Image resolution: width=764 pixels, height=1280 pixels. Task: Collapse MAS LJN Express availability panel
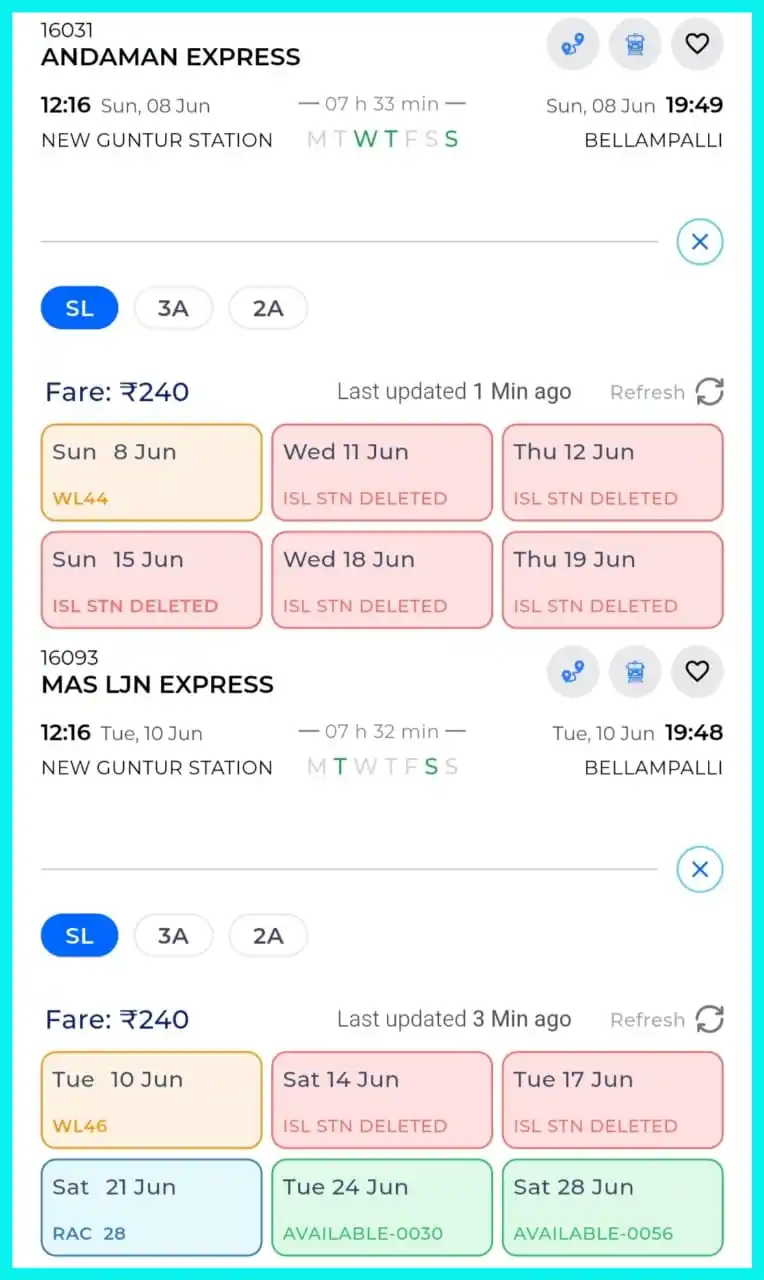click(x=700, y=869)
